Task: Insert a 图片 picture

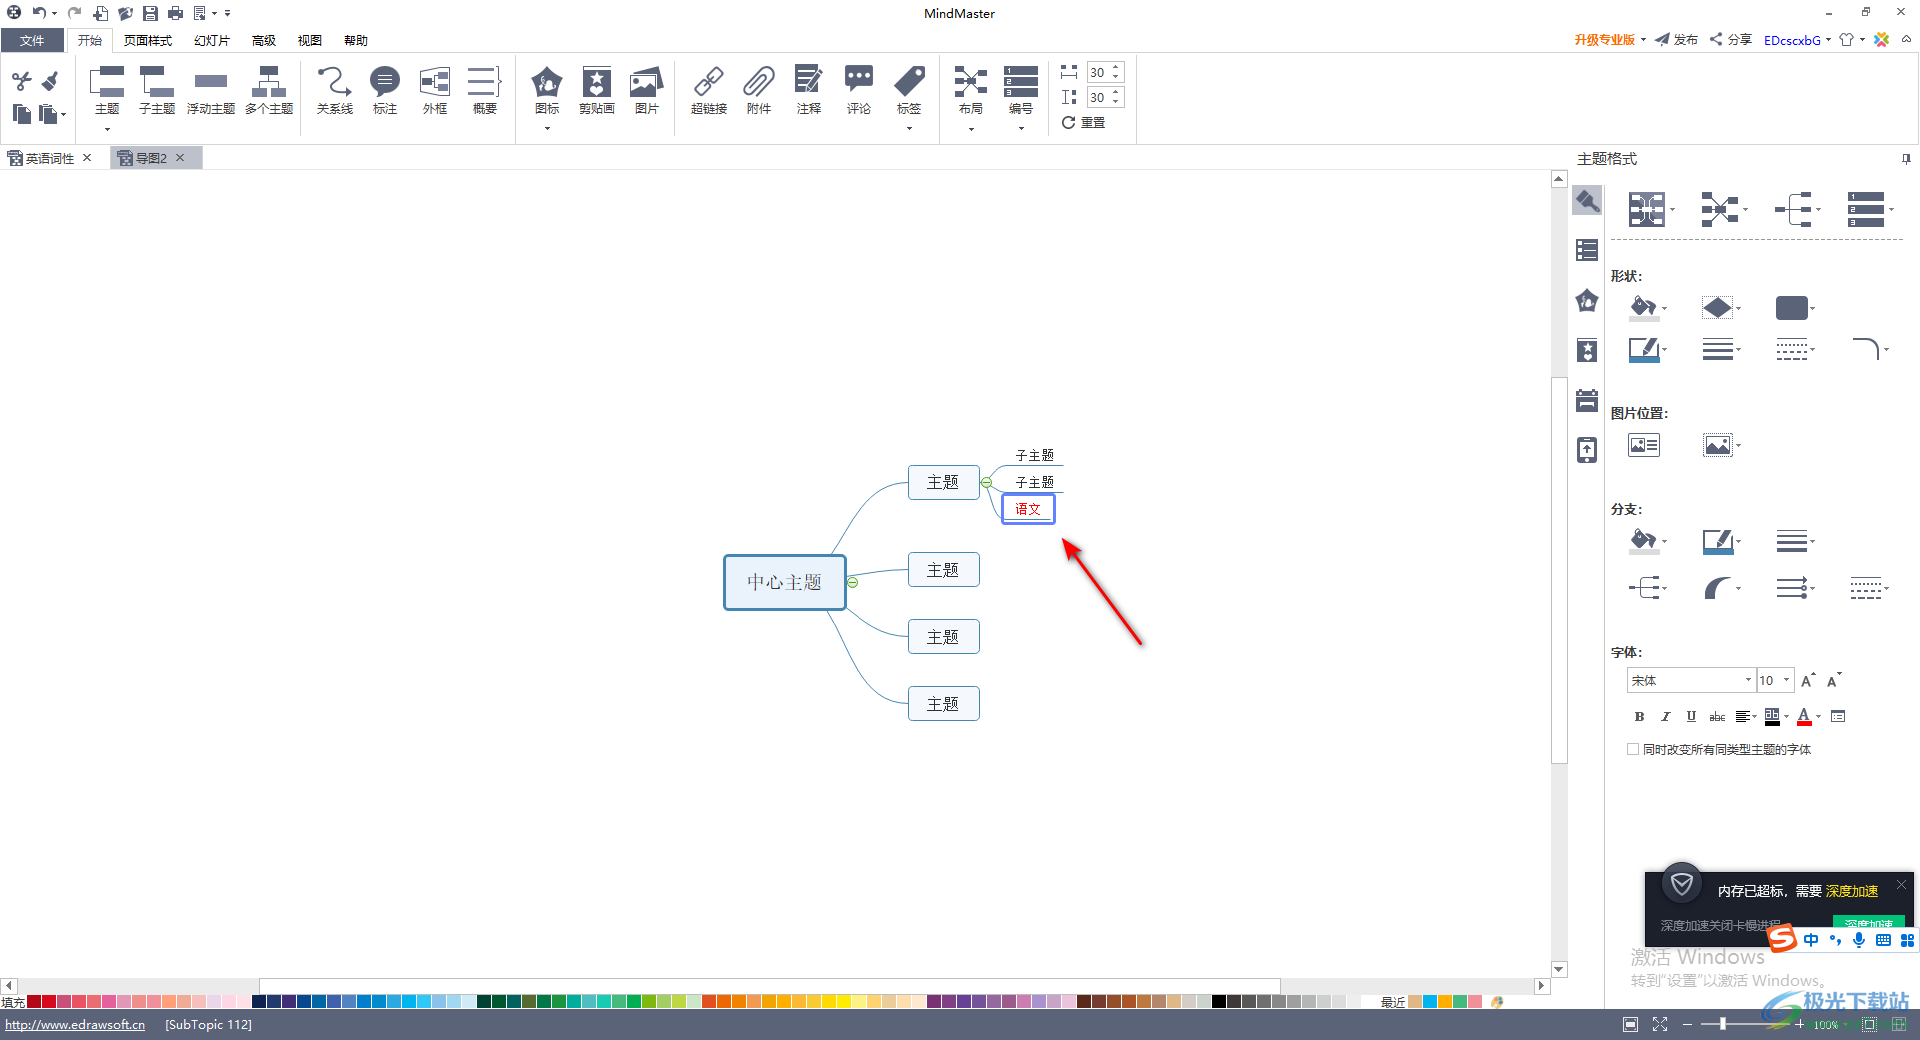Action: click(647, 90)
